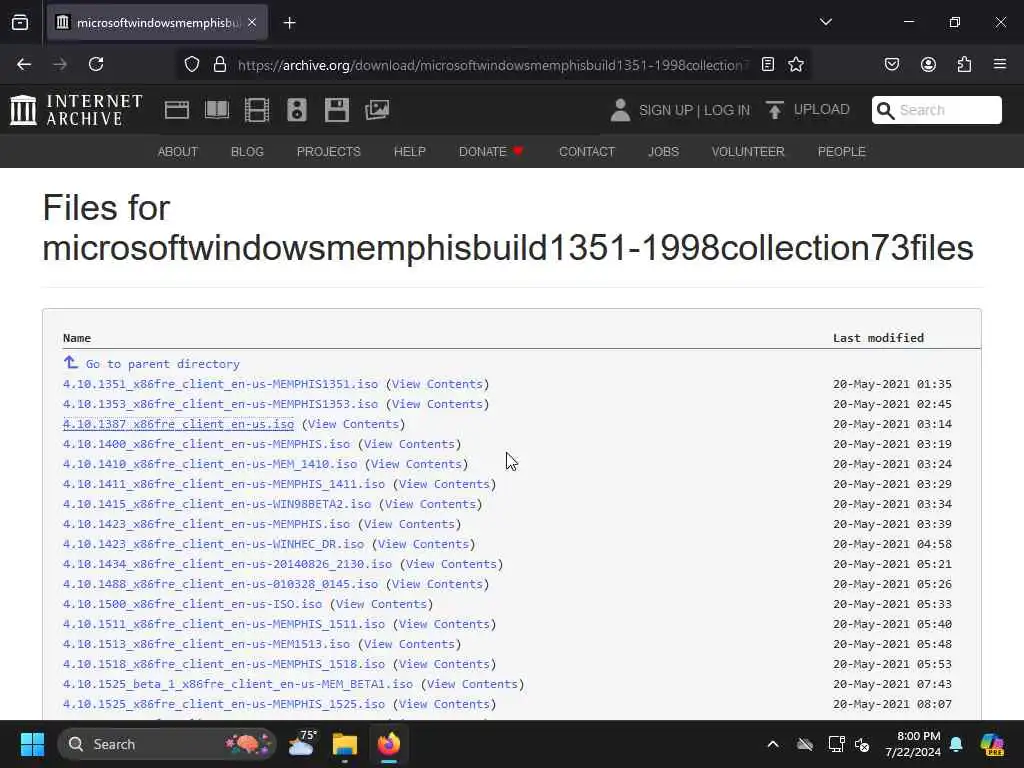The width and height of the screenshot is (1024, 768).
Task: Open the Copilot preview icon
Action: [x=992, y=744]
